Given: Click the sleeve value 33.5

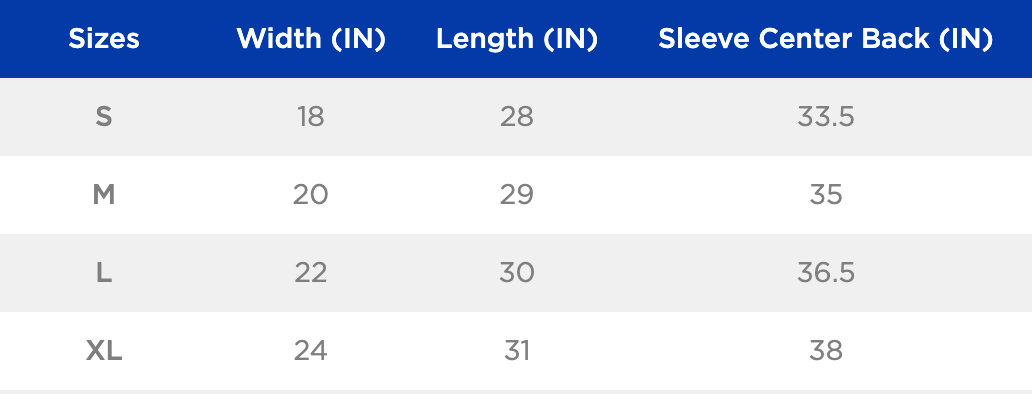Looking at the screenshot, I should 825,117.
